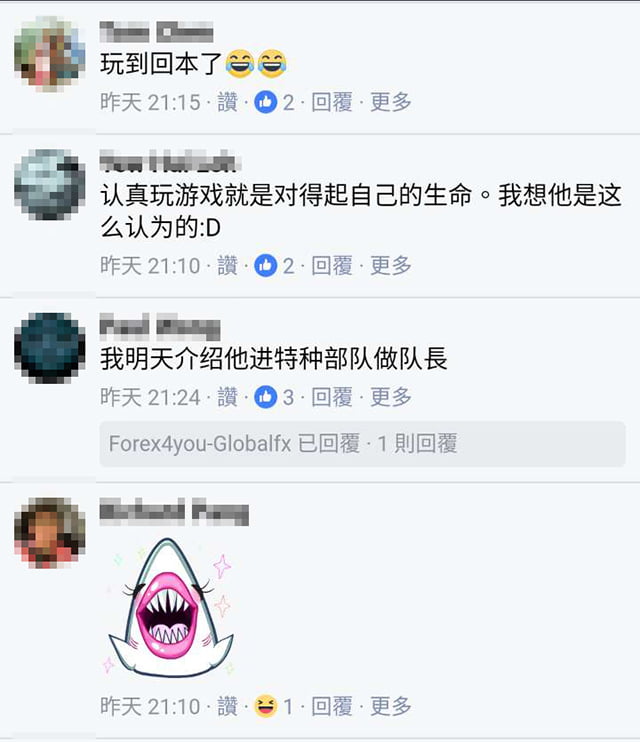The image size is (640, 742).
Task: Open 更多 menu on the 21:24 comment
Action: coord(391,397)
